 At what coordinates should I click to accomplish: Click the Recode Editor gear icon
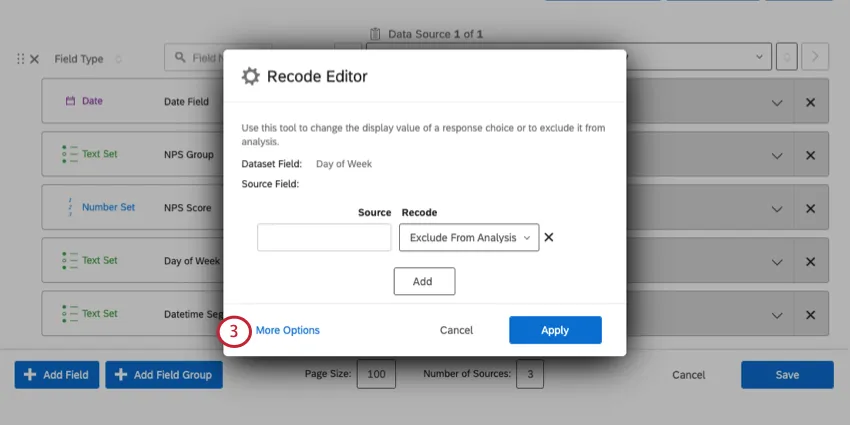click(250, 76)
